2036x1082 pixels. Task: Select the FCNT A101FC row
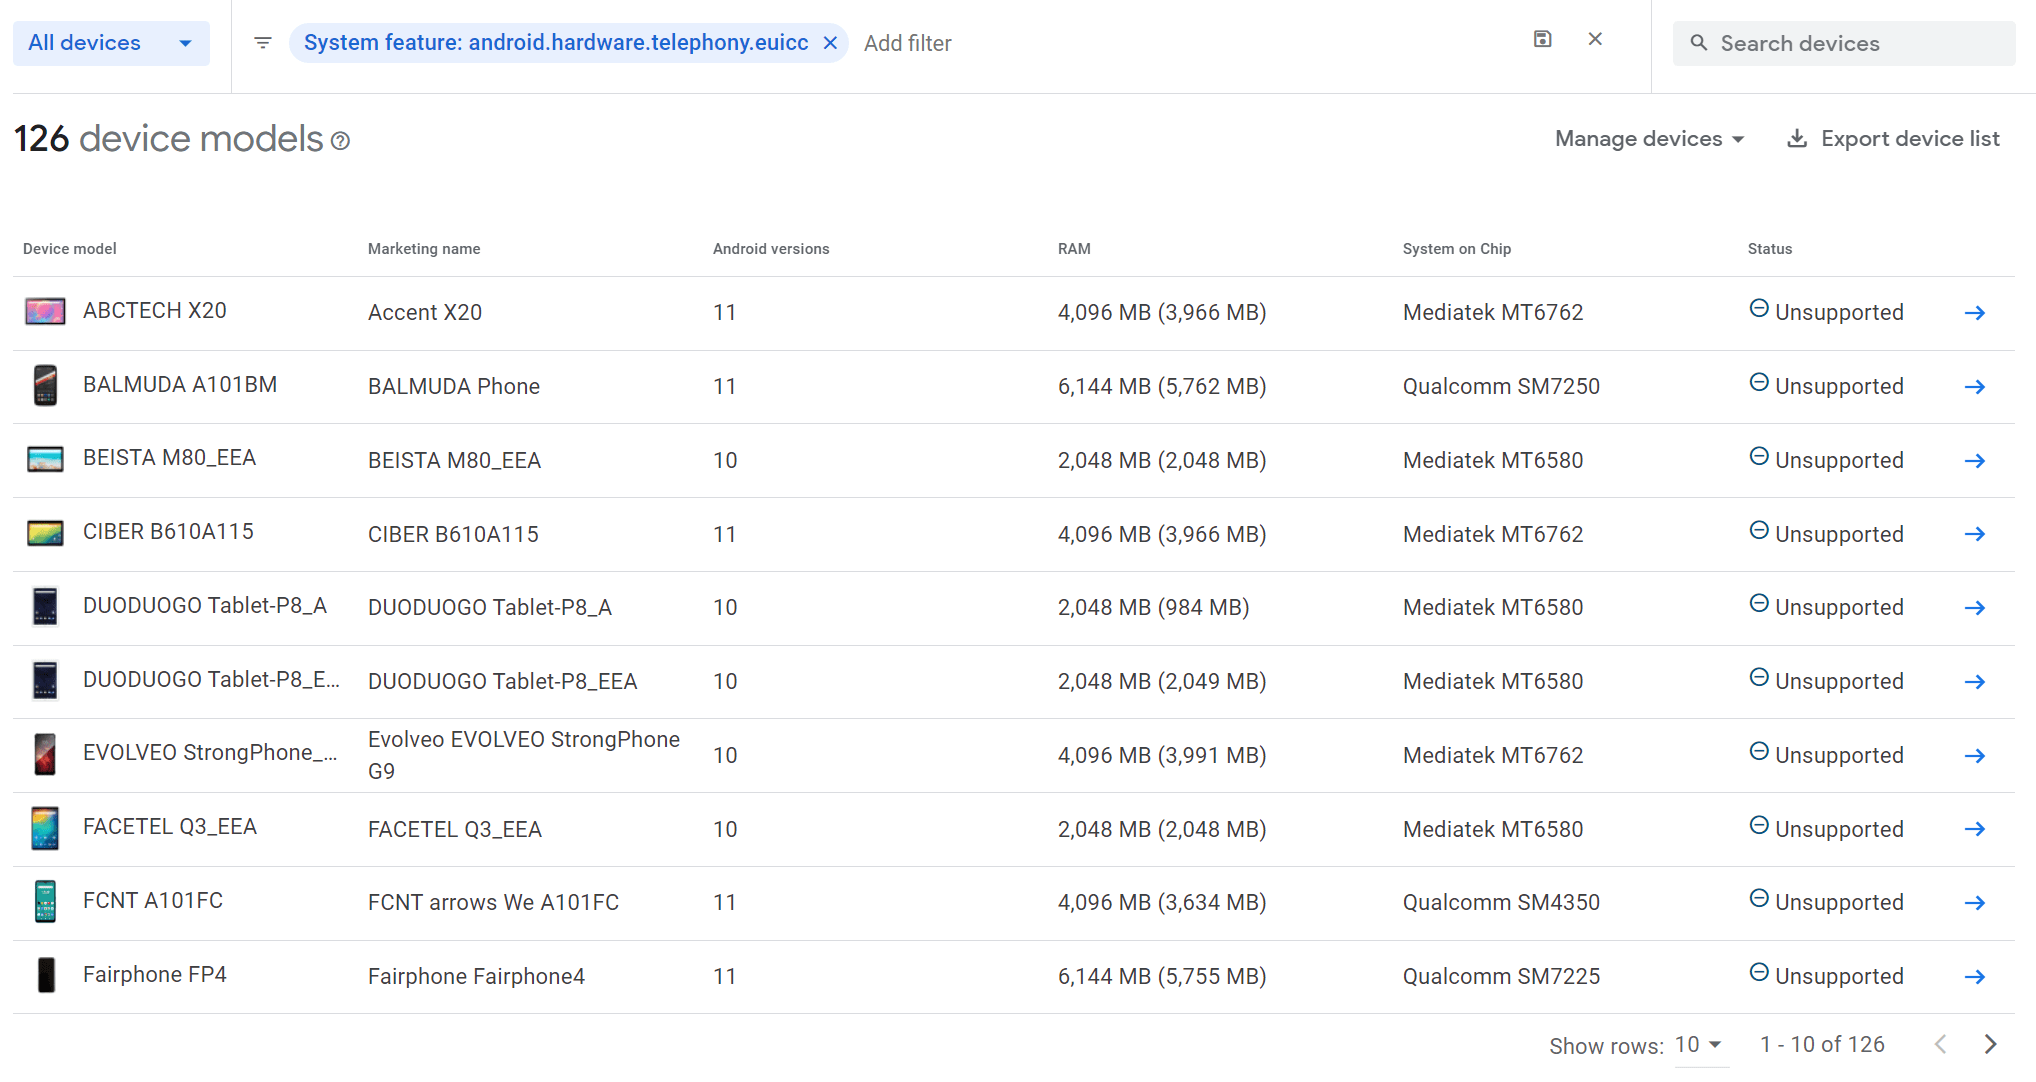(x=153, y=901)
